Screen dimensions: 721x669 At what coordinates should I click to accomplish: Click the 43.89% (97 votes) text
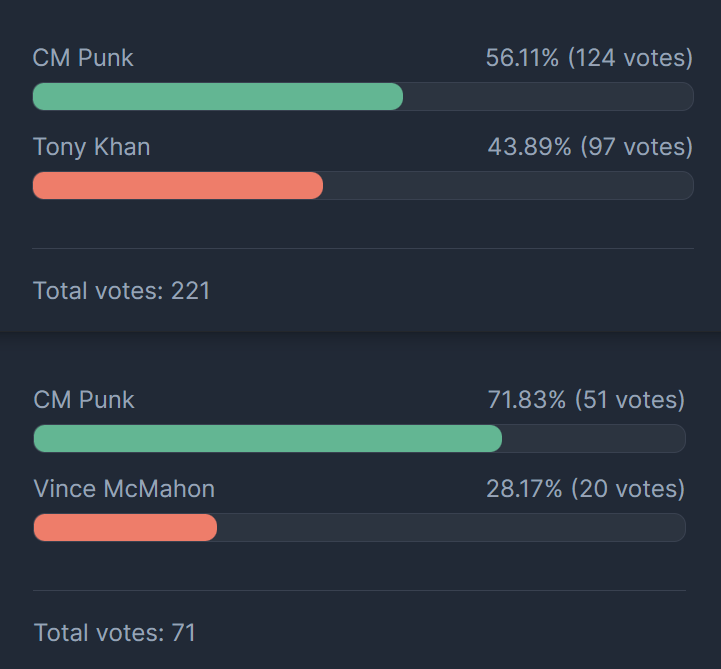(590, 147)
